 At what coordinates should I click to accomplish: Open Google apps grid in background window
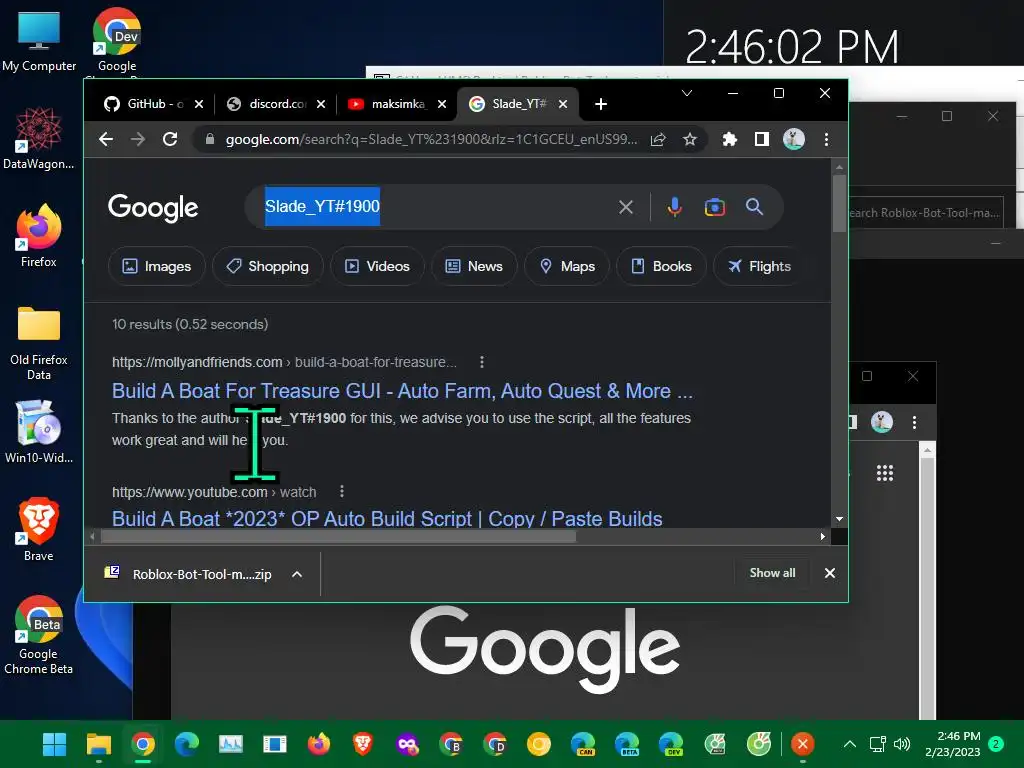(885, 473)
